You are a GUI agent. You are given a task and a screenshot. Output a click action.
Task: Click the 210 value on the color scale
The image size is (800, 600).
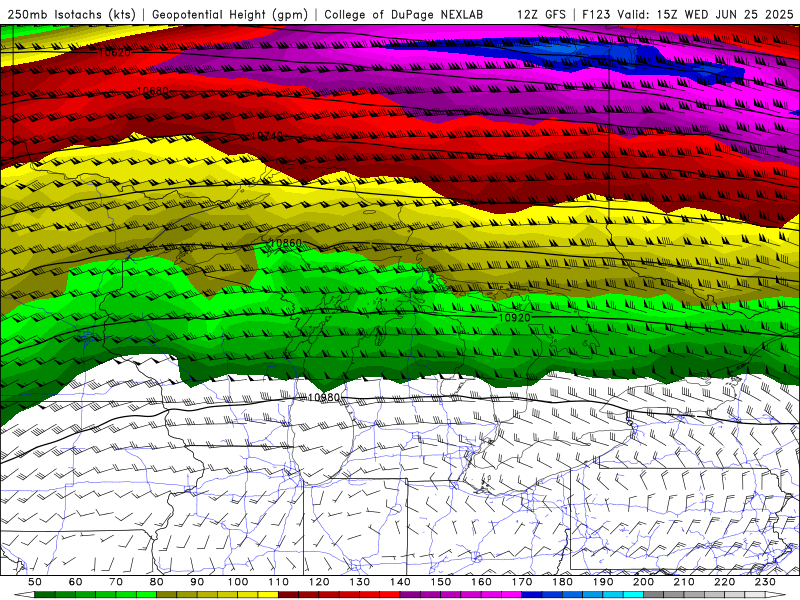684,582
